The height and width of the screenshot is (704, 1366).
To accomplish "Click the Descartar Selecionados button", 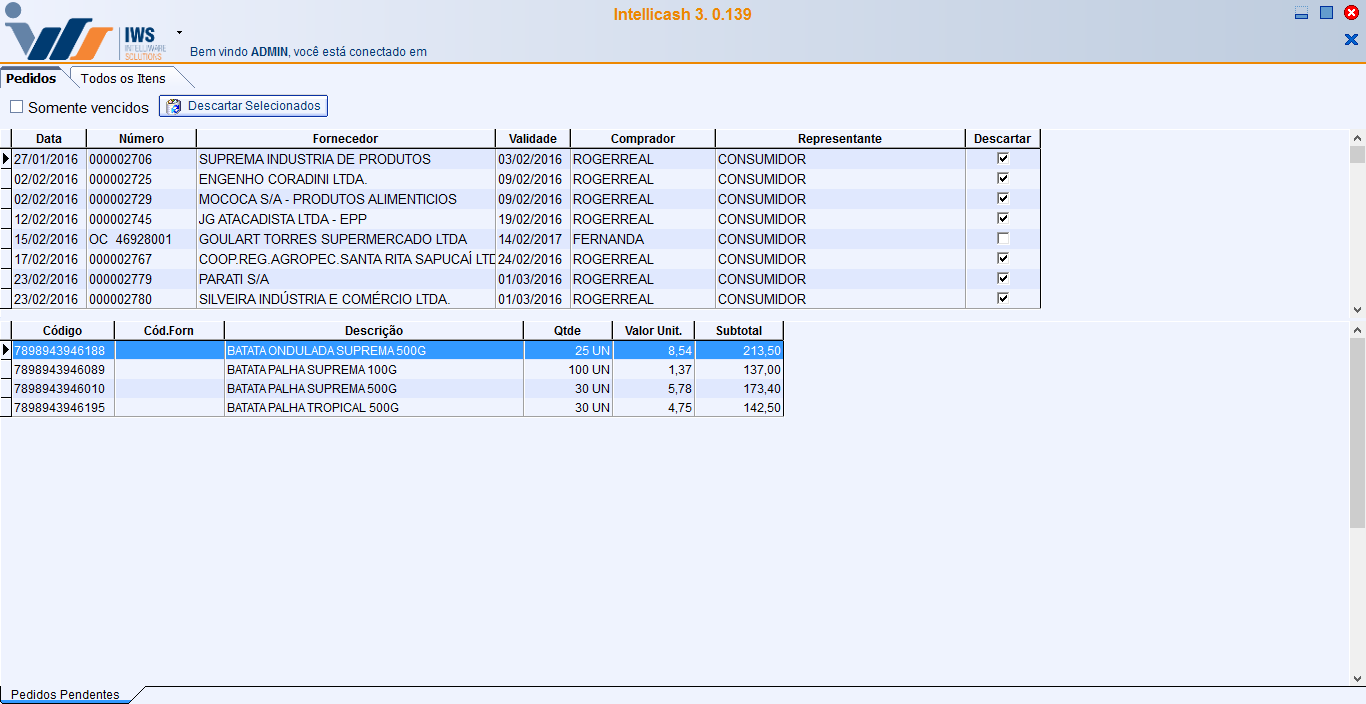I will (243, 106).
